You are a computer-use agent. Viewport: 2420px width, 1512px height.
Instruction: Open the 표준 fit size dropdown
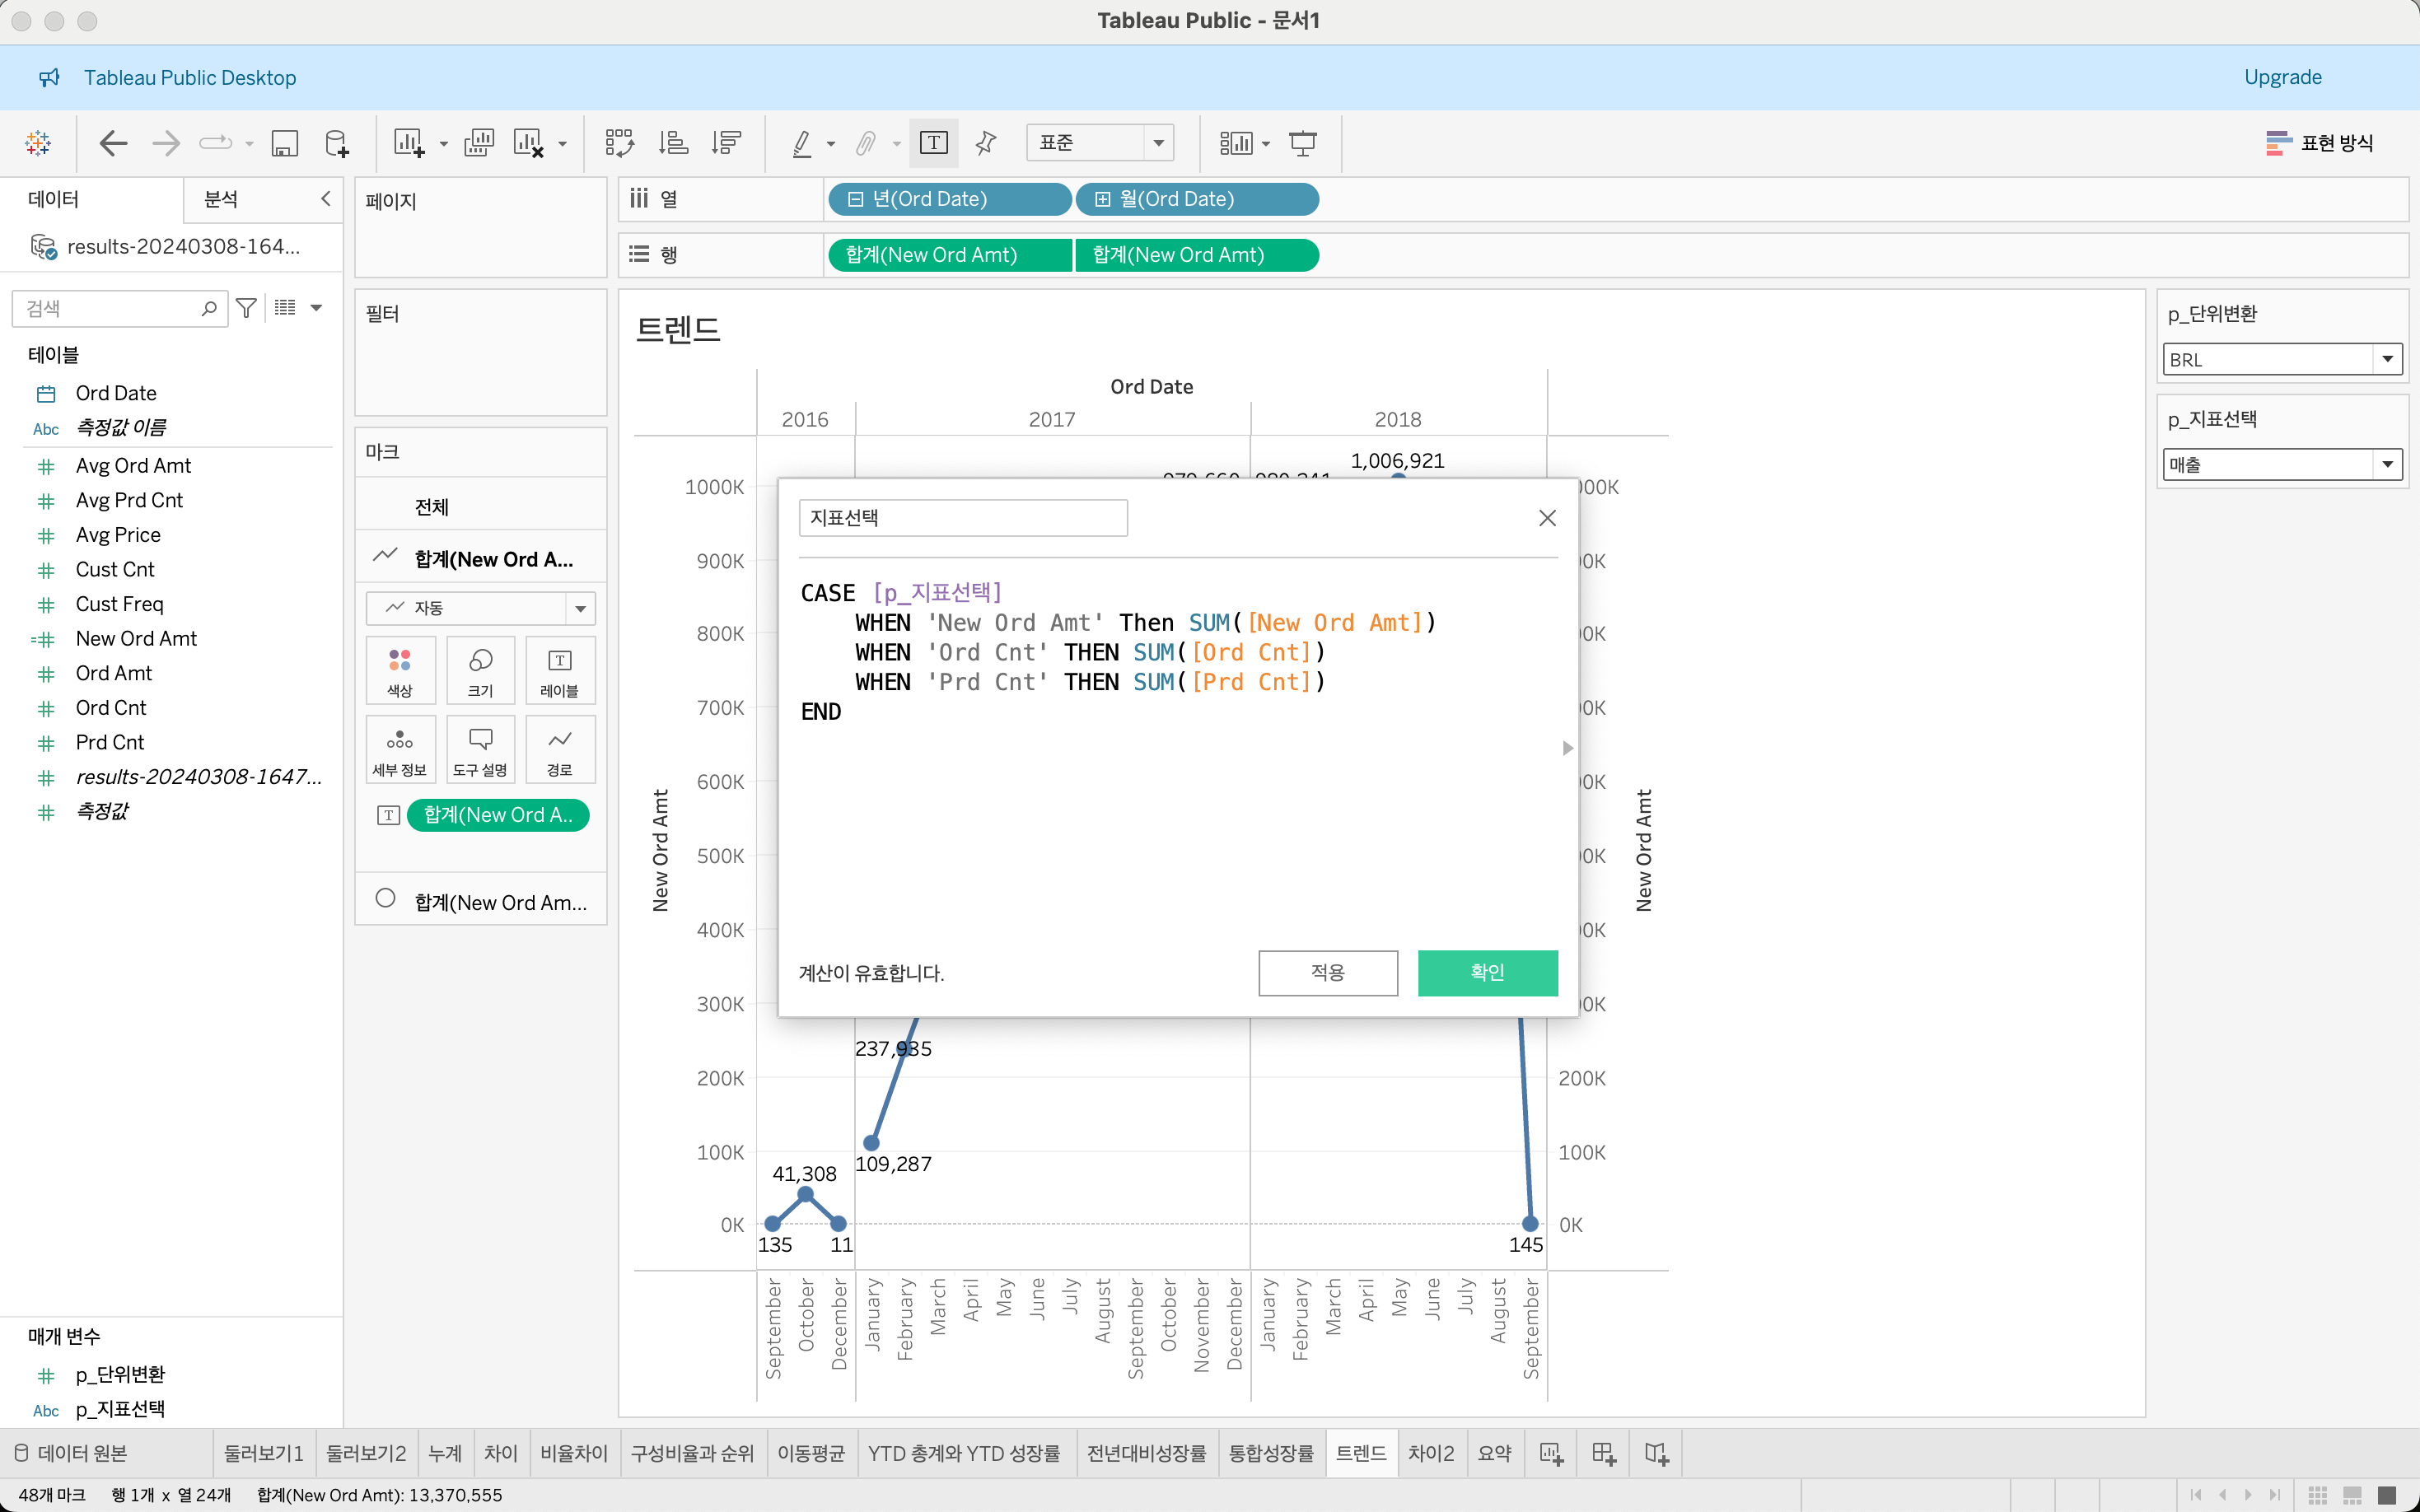point(1158,143)
